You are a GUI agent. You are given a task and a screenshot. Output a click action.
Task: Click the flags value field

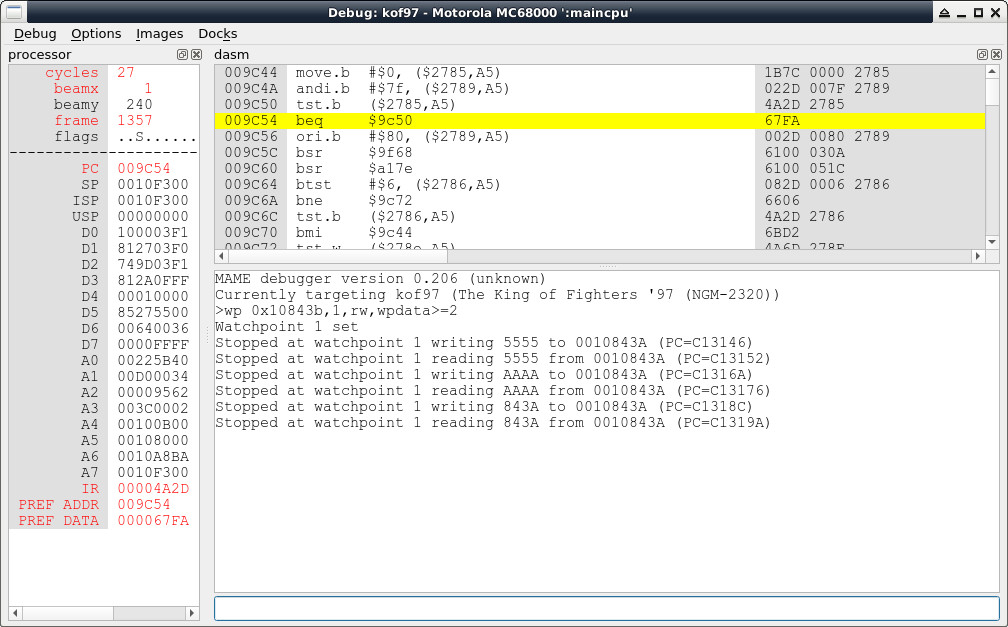[157, 136]
